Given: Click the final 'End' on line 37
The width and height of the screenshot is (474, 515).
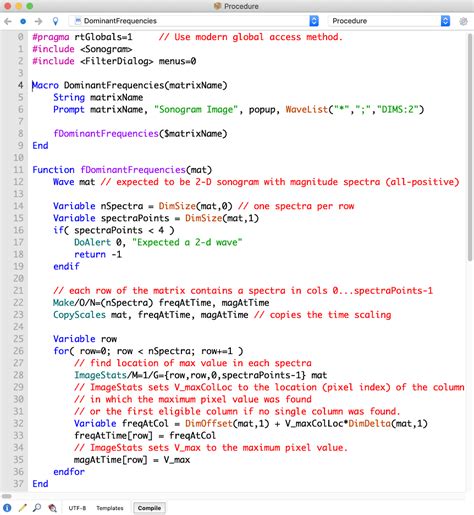Looking at the screenshot, I should click(40, 484).
